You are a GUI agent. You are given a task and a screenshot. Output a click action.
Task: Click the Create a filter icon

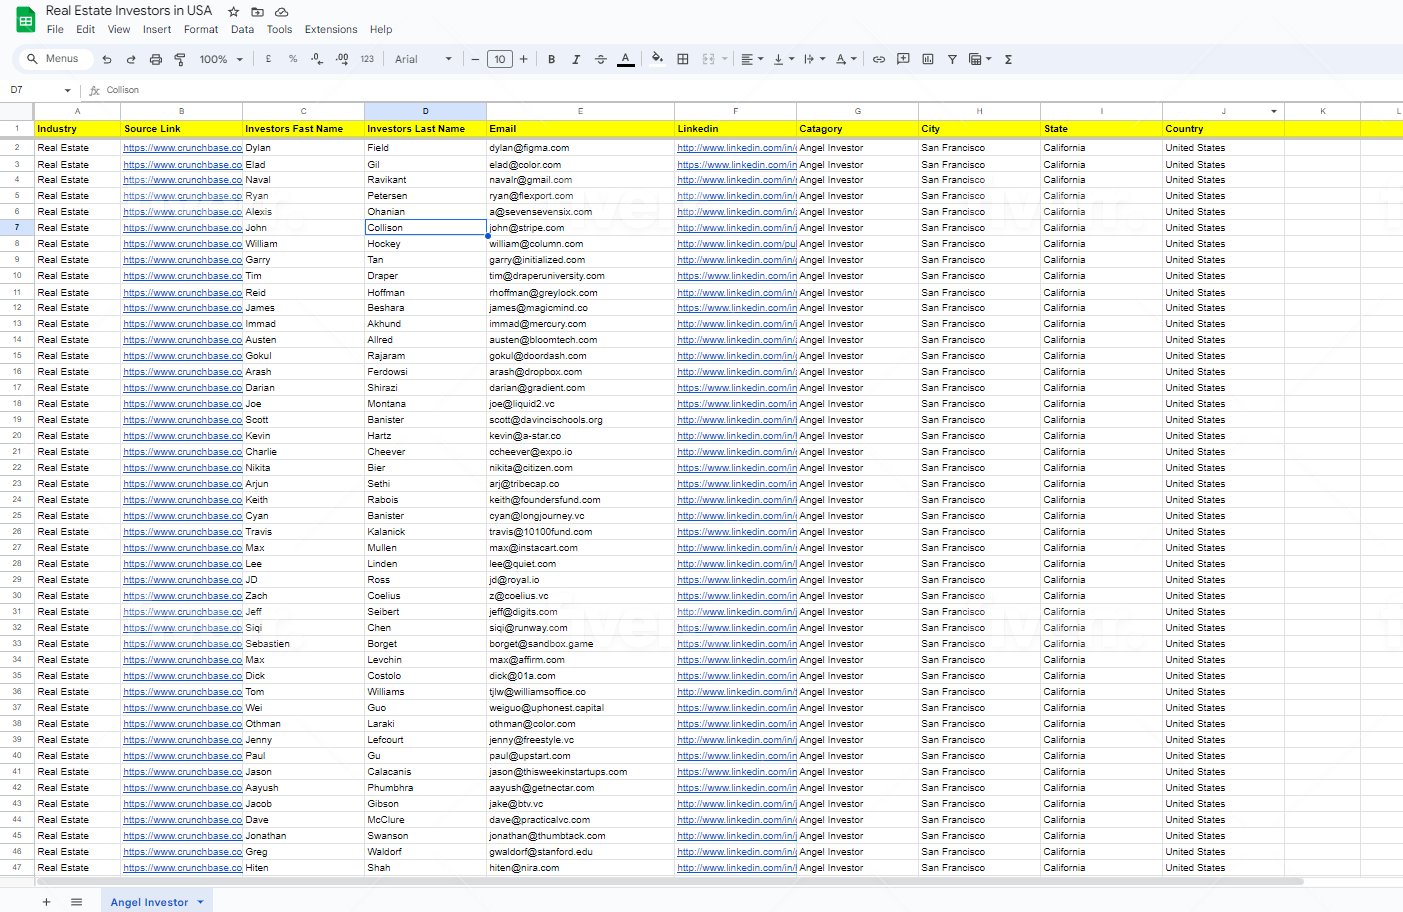pyautogui.click(x=952, y=59)
